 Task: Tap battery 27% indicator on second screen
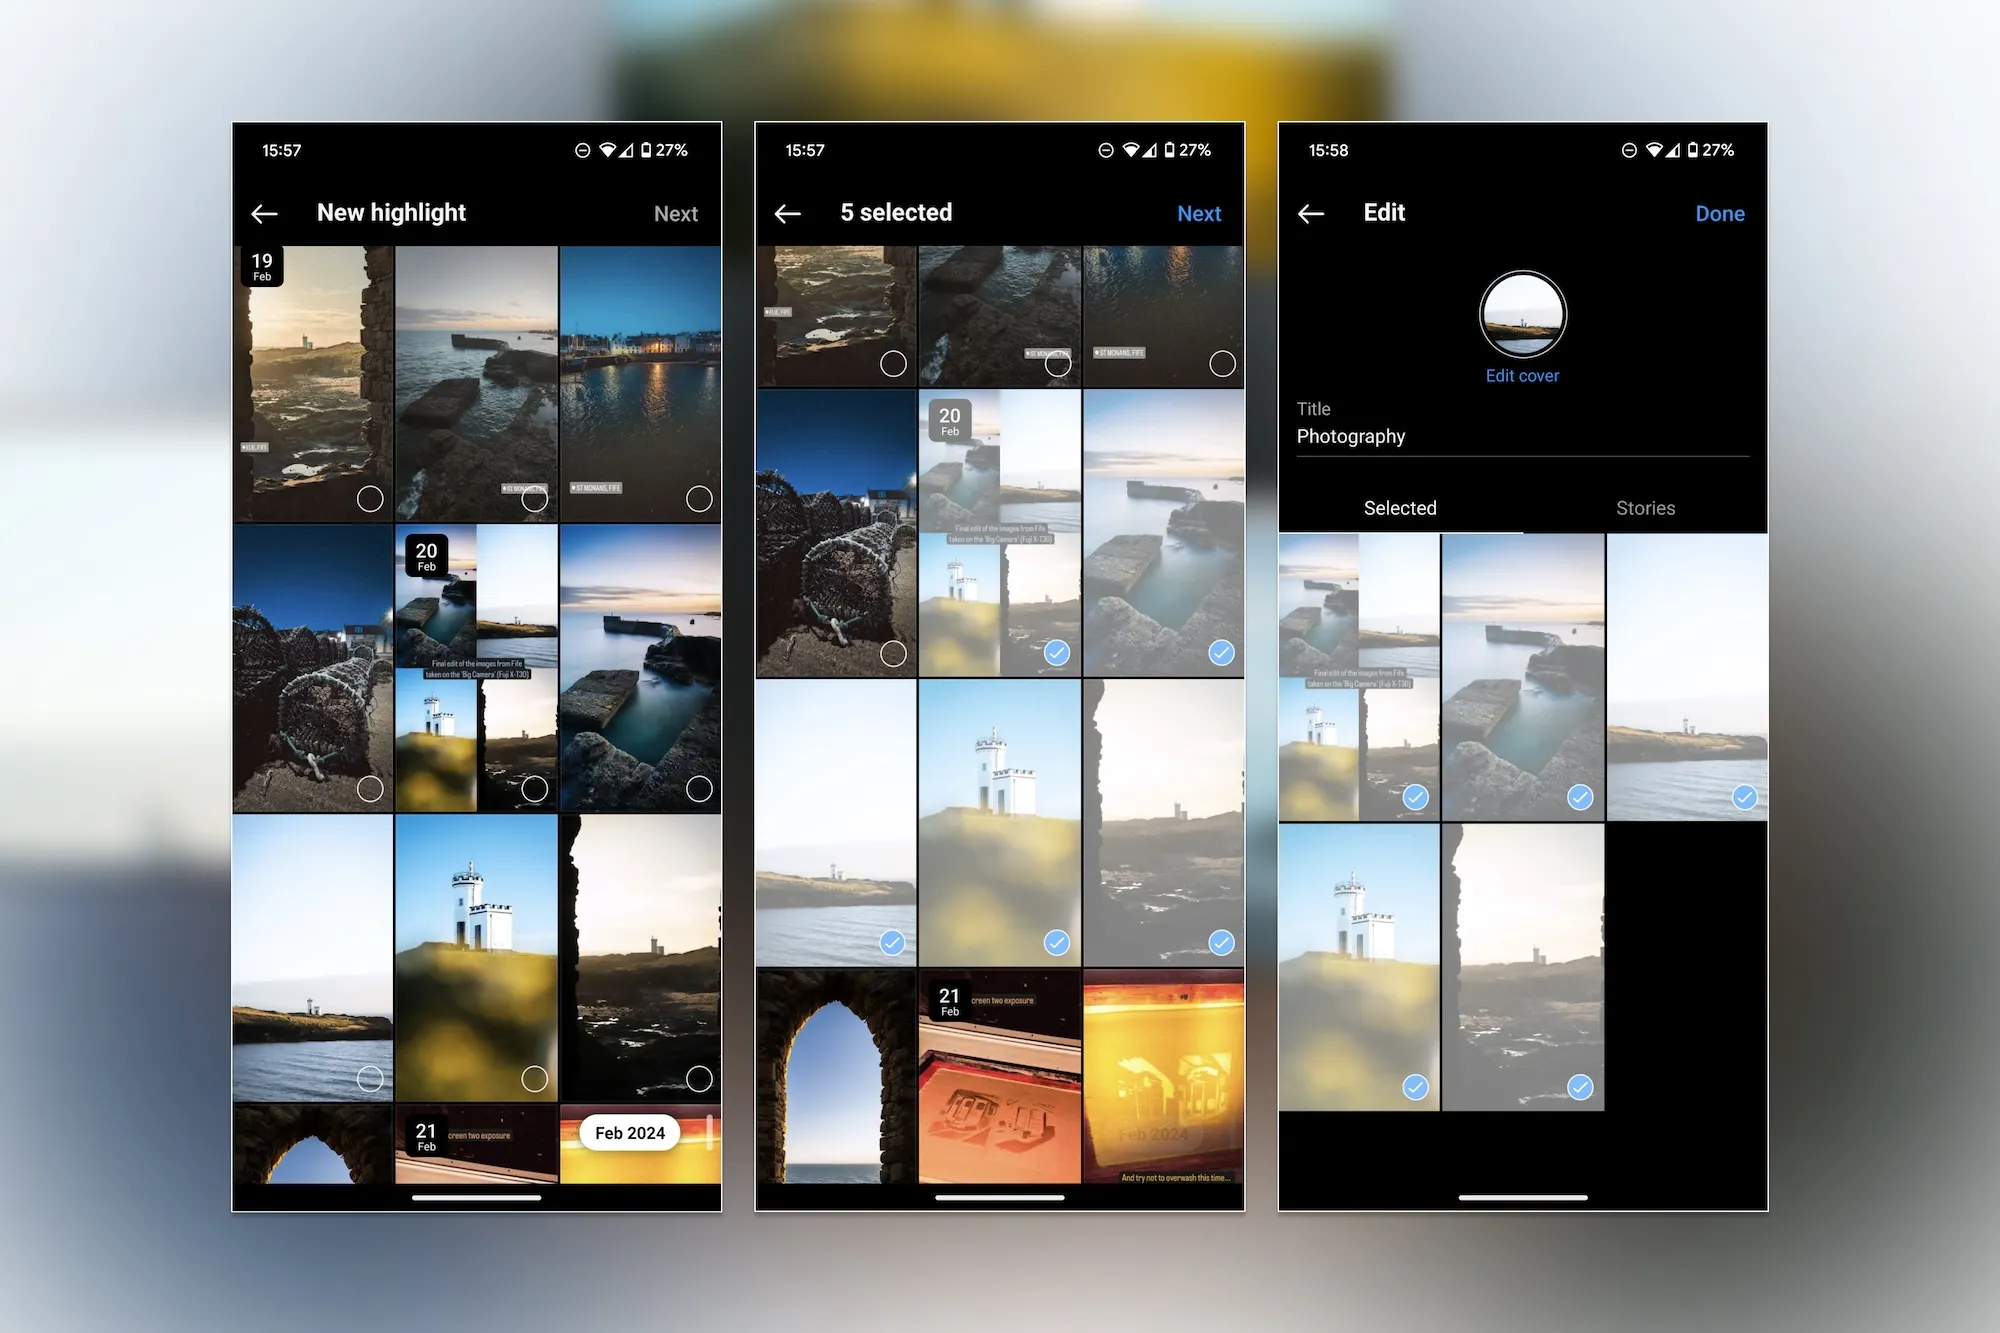[x=1187, y=150]
